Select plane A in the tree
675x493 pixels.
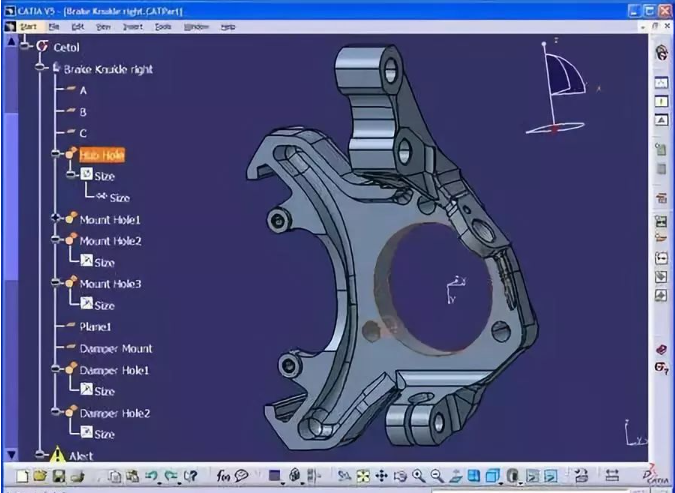[x=83, y=90]
